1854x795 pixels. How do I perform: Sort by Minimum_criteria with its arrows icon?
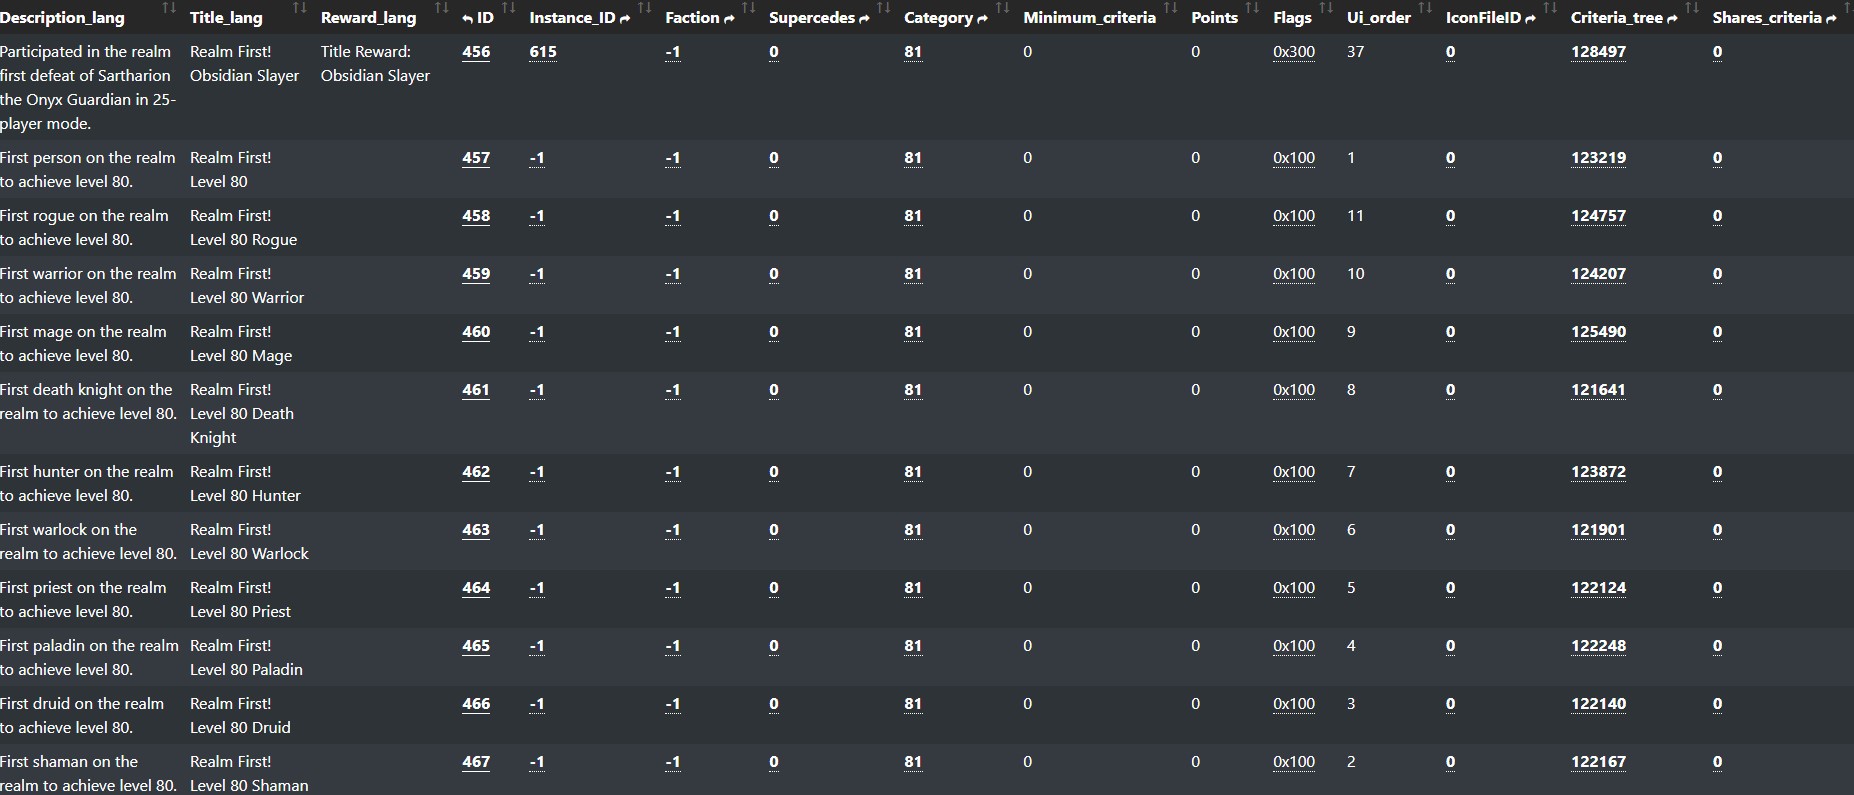tap(1170, 9)
